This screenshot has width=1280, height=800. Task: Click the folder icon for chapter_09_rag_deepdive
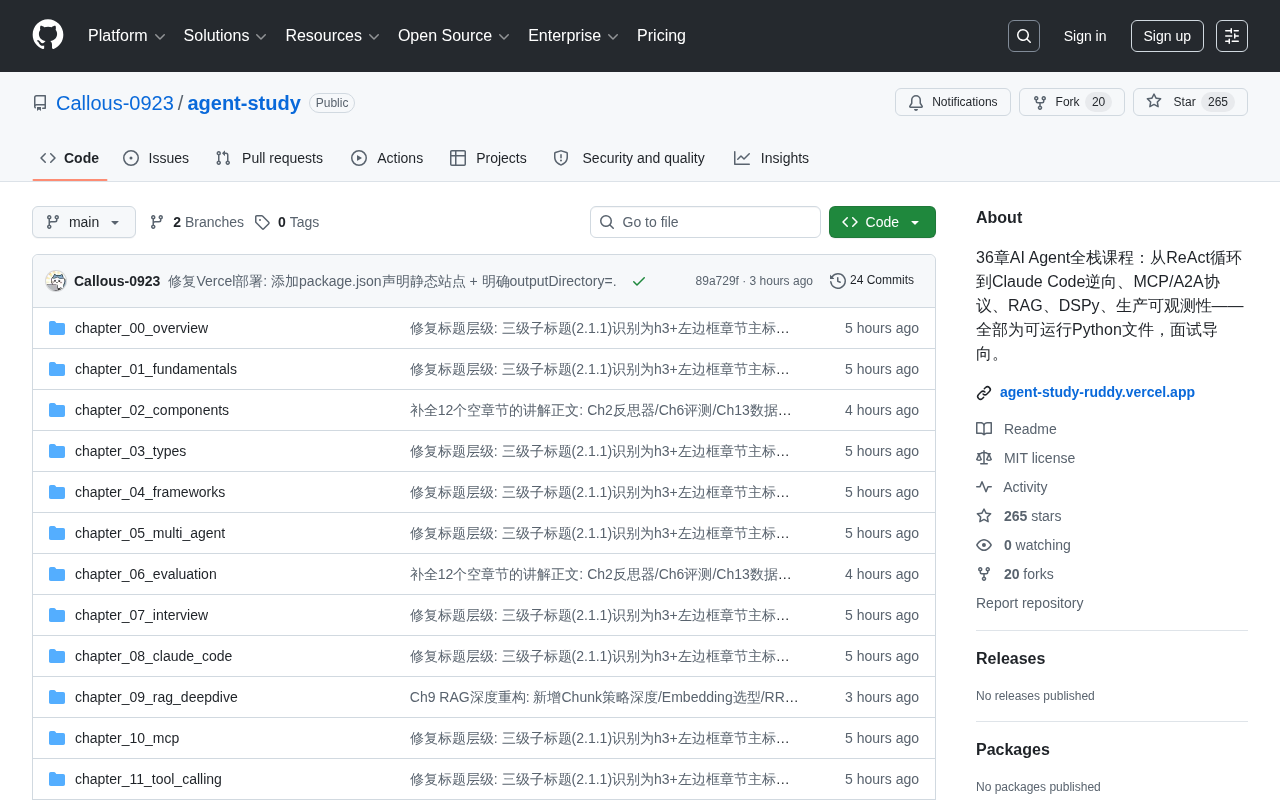(x=57, y=697)
